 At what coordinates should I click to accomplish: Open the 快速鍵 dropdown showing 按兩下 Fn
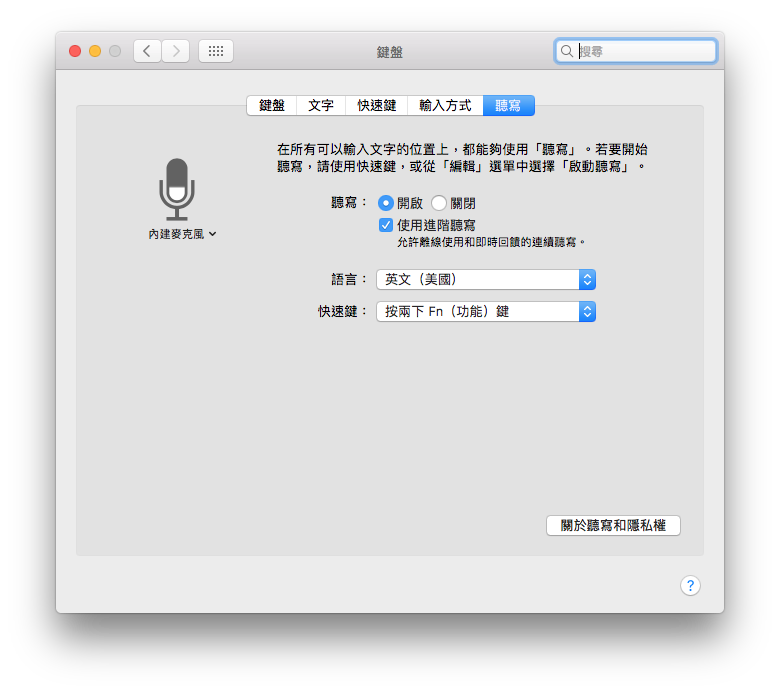pyautogui.click(x=486, y=311)
